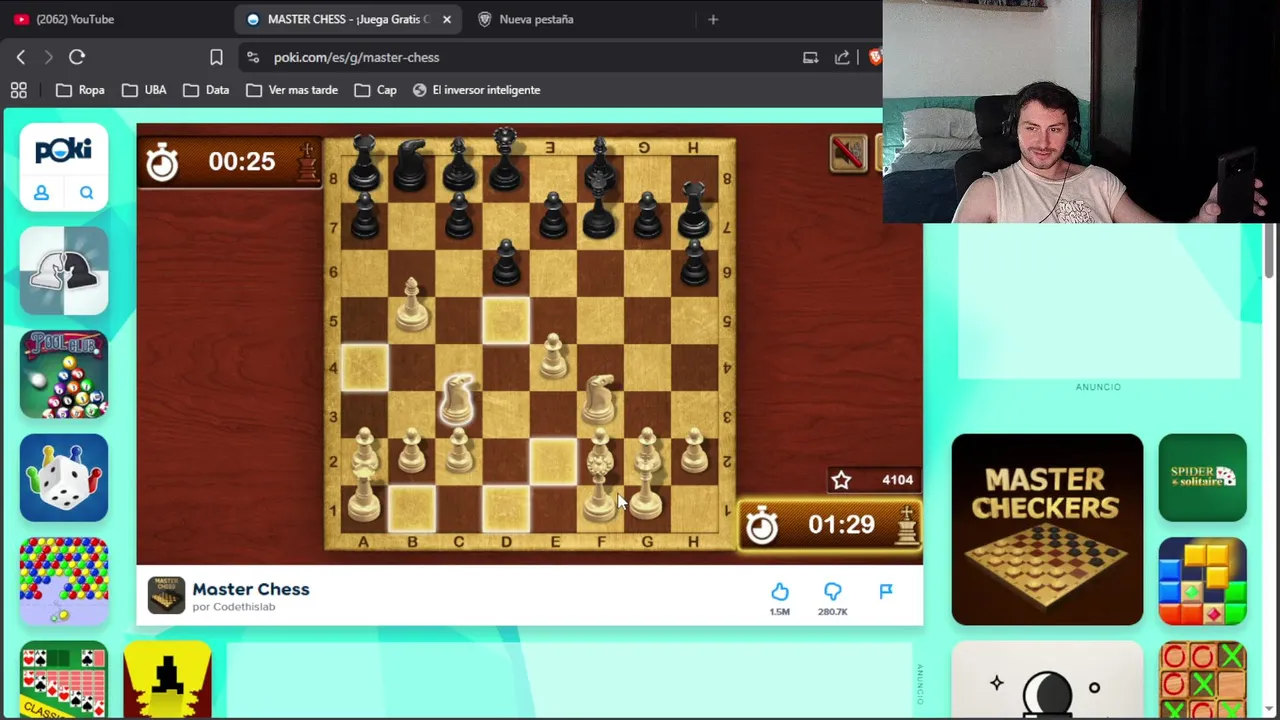Move knight to highlighted b1 square

[411, 507]
